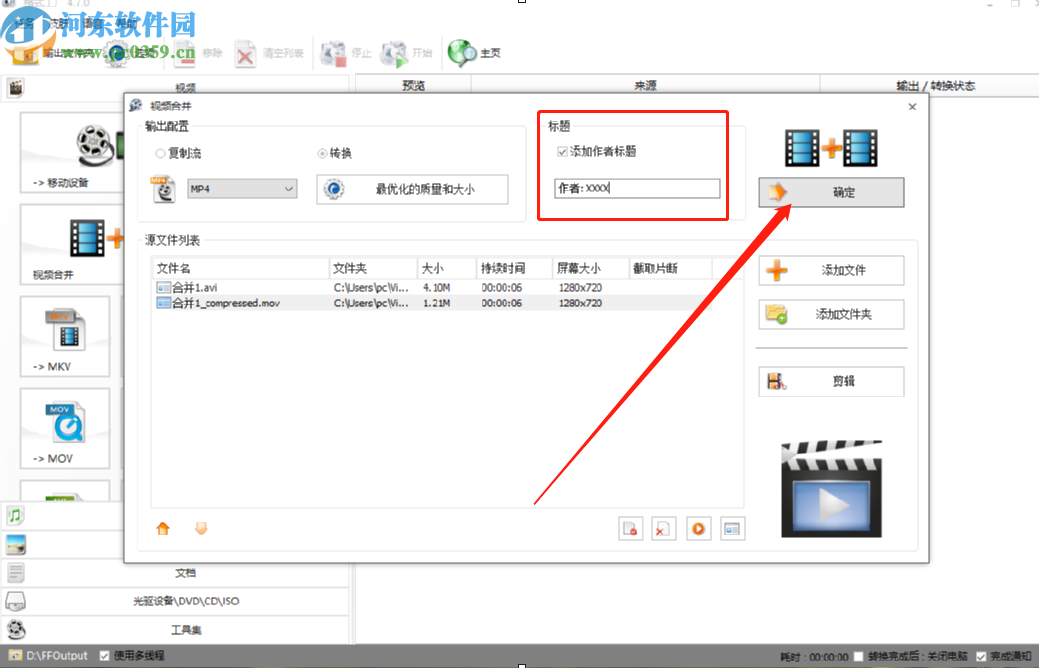The image size is (1039, 668).
Task: Select the 转换 radio button
Action: 322,153
